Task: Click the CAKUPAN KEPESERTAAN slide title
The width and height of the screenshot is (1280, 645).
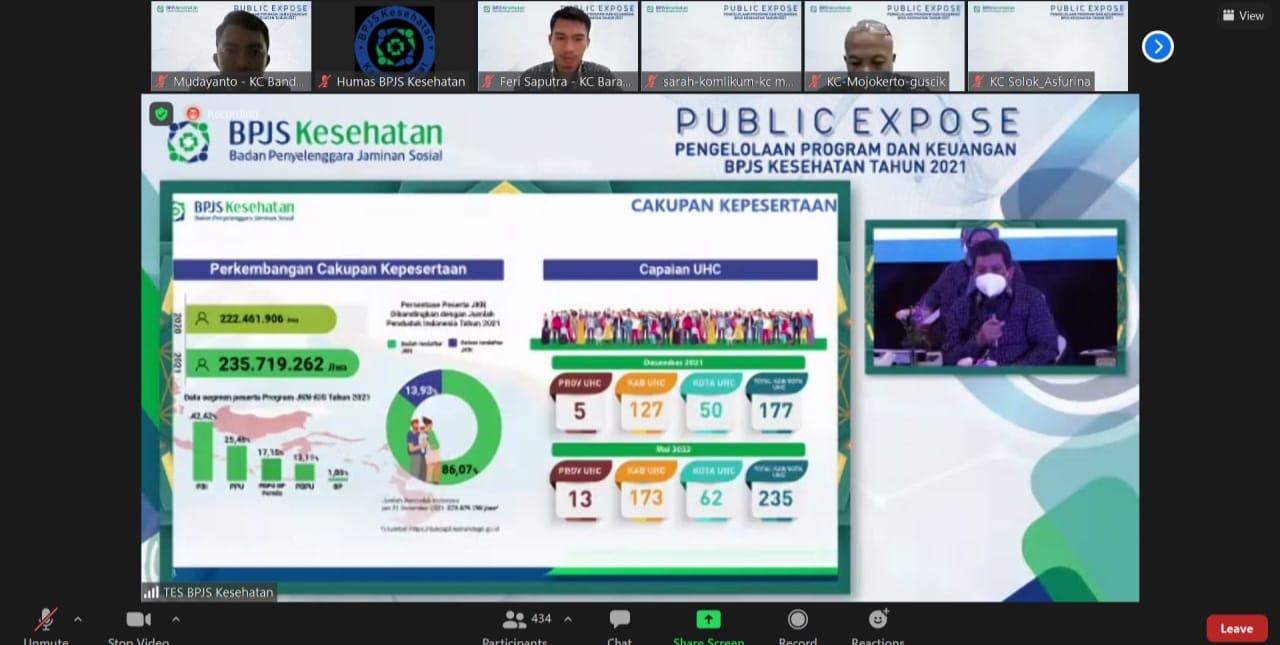Action: (733, 206)
